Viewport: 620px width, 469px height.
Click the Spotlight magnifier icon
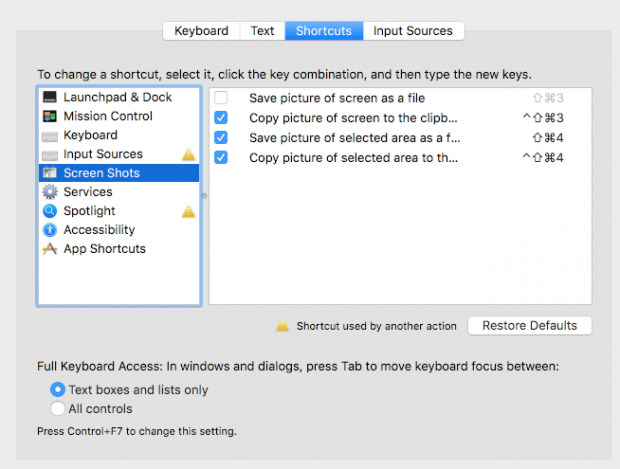(50, 211)
